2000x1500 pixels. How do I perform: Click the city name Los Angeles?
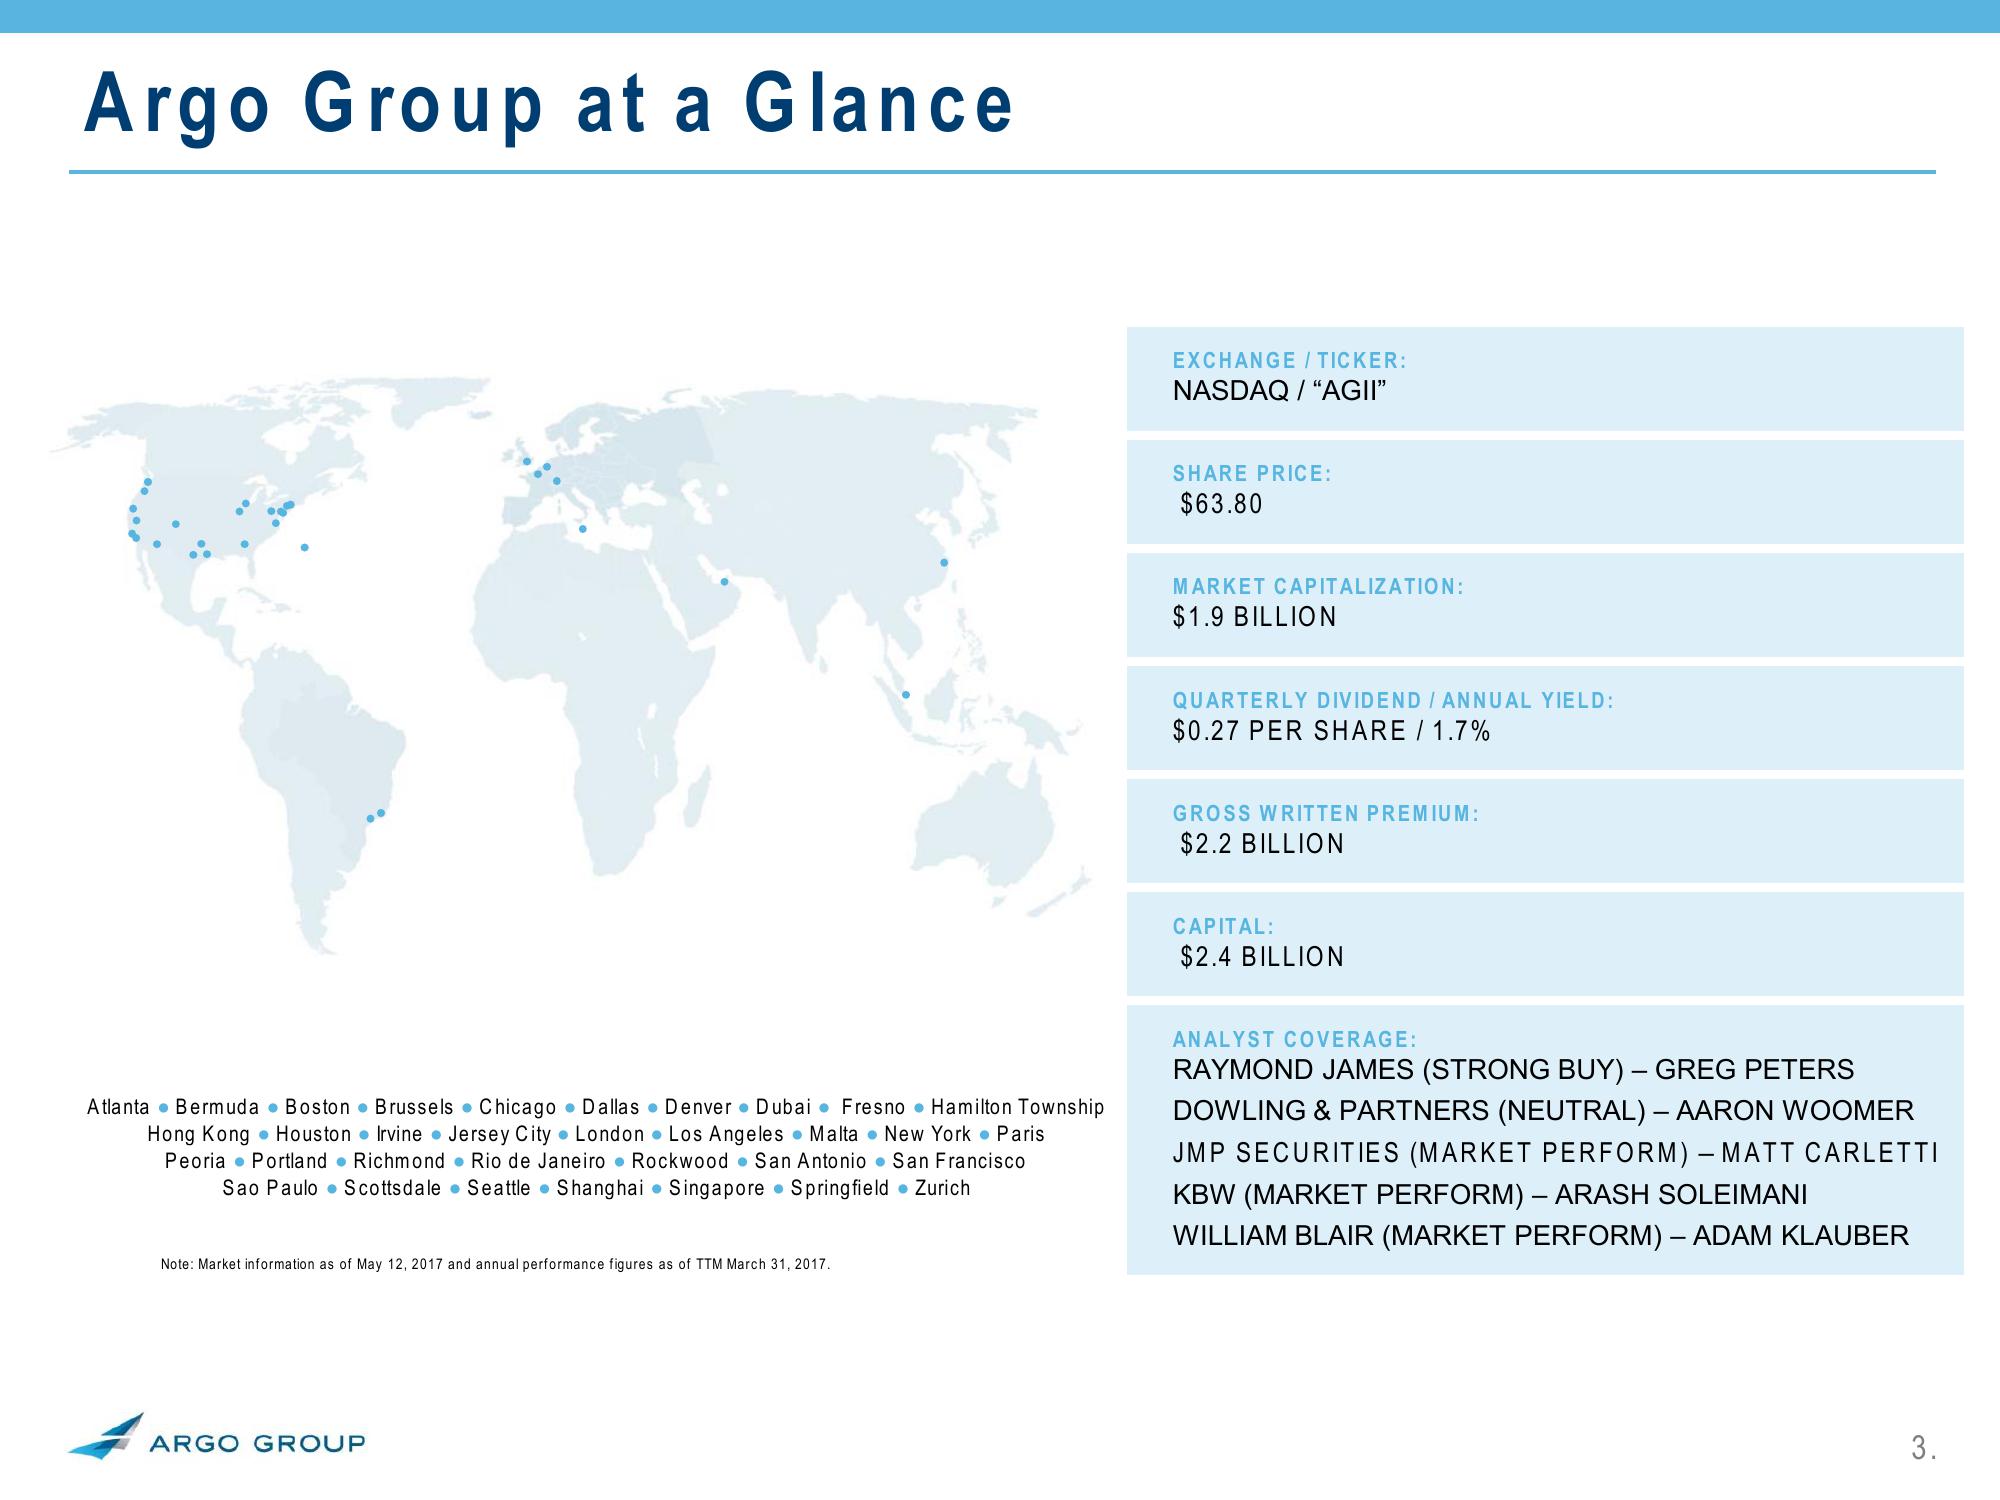point(726,1134)
